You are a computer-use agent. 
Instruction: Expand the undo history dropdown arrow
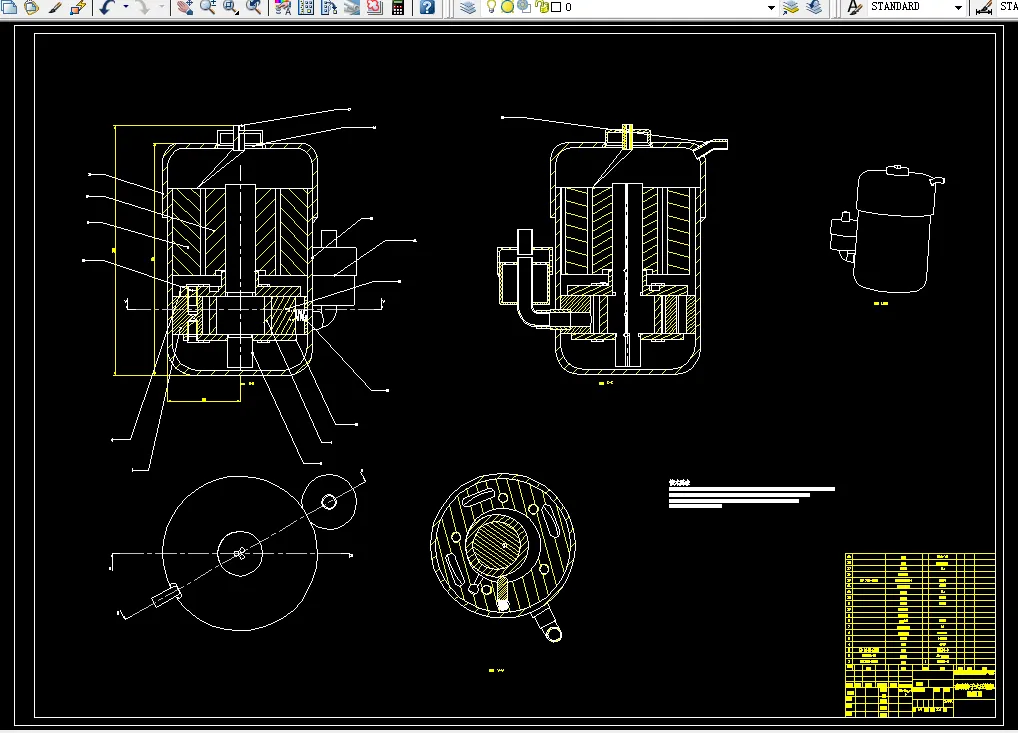pos(126,7)
